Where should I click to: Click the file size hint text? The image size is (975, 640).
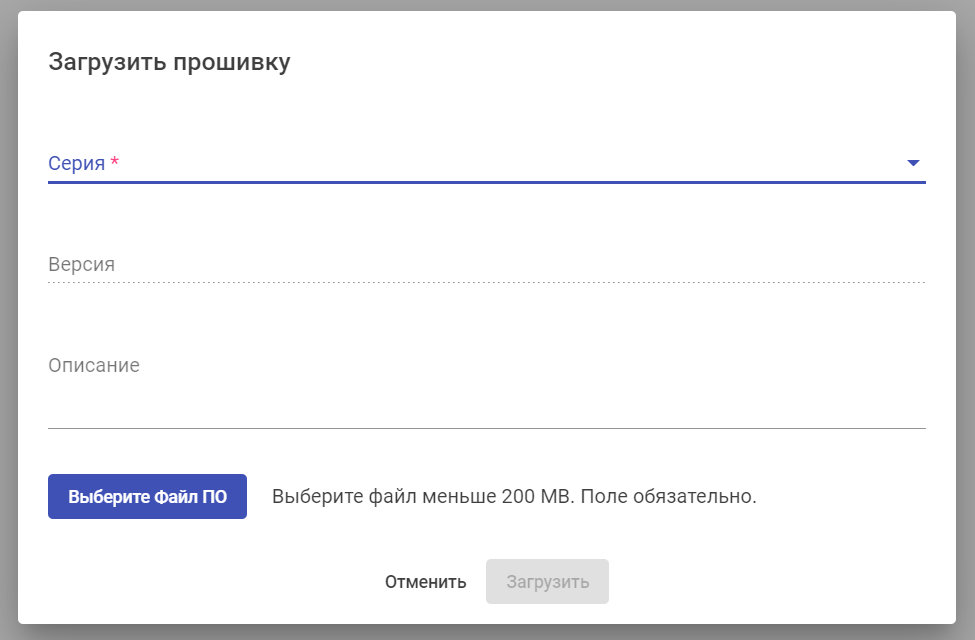422,496
